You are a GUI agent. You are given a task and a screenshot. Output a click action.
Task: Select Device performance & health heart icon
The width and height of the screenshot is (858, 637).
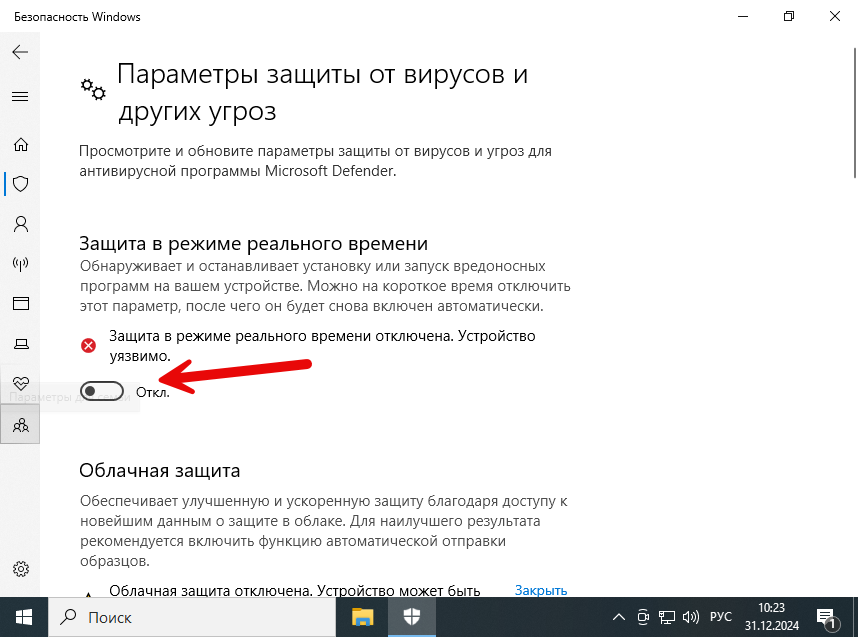(x=20, y=383)
